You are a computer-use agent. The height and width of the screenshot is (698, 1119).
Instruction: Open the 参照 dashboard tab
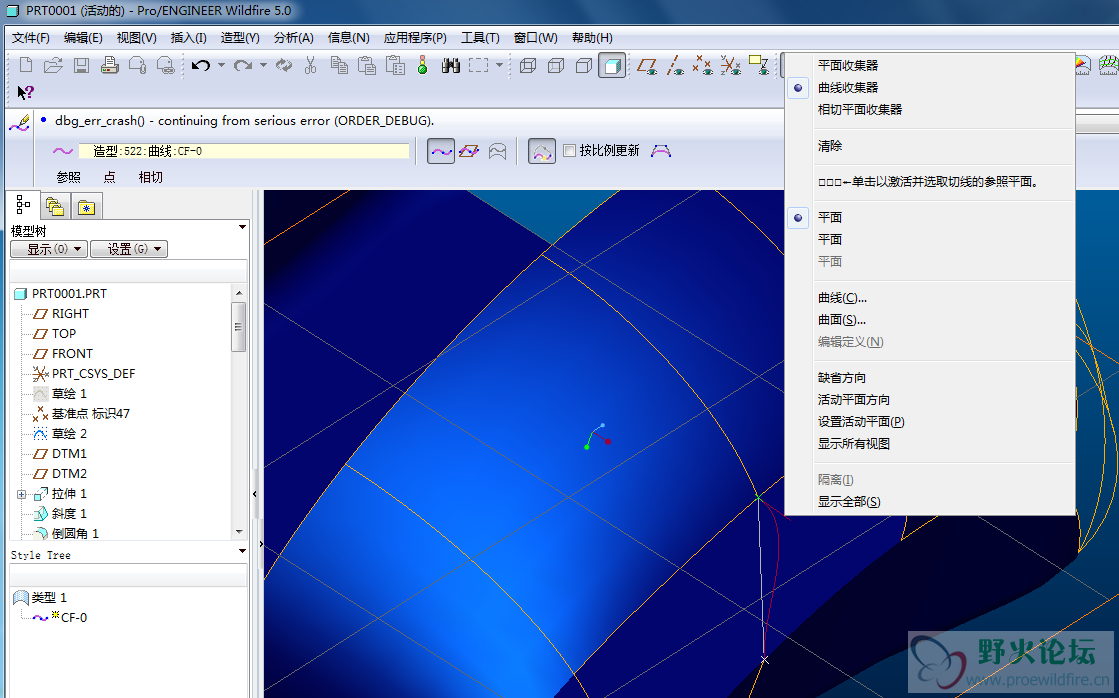[x=69, y=177]
